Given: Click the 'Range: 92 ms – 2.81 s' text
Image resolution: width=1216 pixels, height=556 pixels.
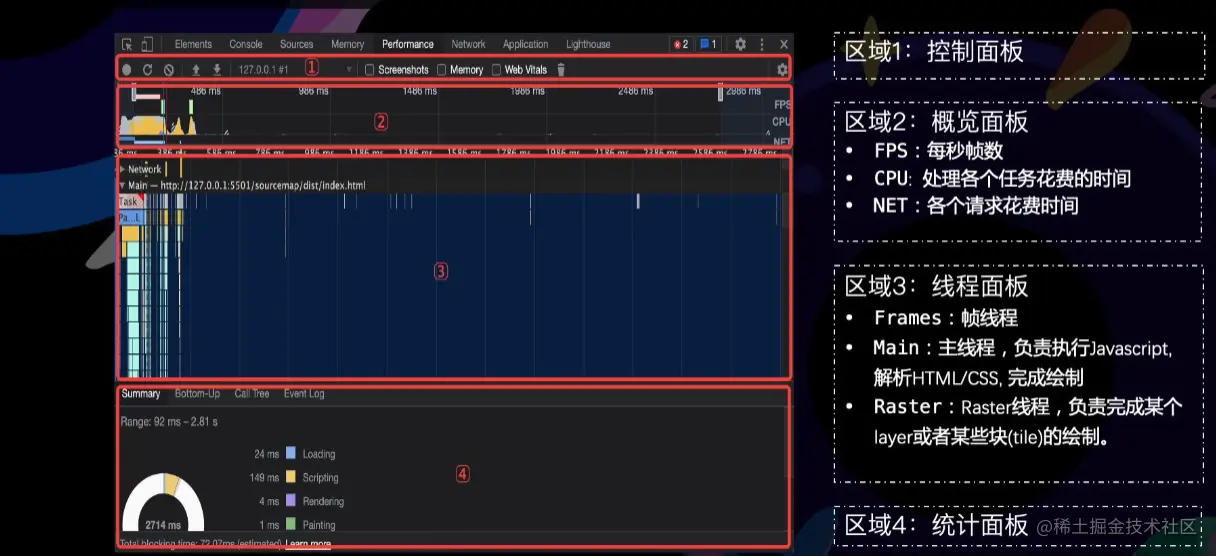Looking at the screenshot, I should click(169, 422).
